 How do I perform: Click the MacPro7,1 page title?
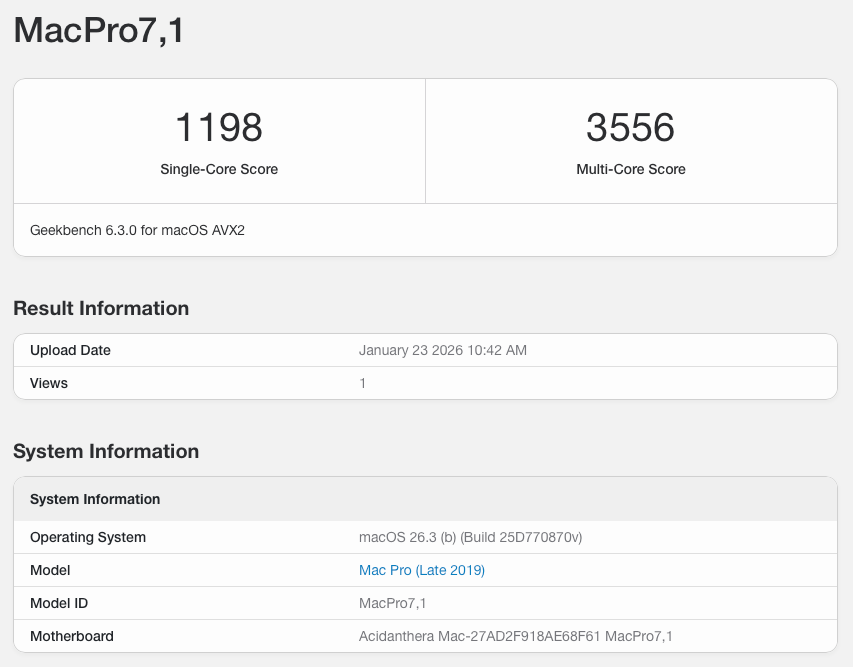[98, 30]
